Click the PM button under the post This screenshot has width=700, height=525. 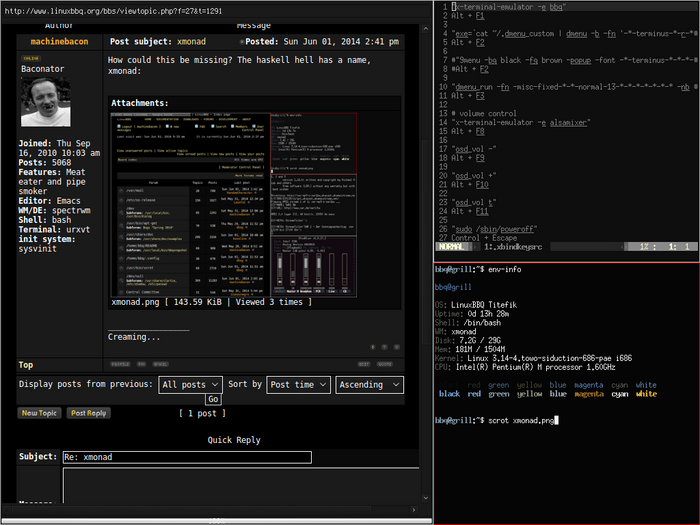coord(141,365)
